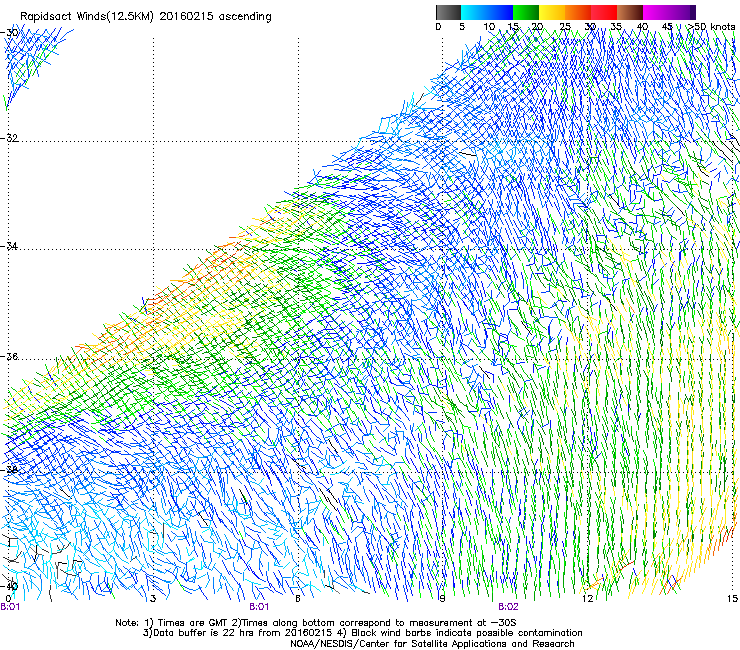Click the red 30–35 knots legend segment
This screenshot has height=650, width=740.
point(604,12)
